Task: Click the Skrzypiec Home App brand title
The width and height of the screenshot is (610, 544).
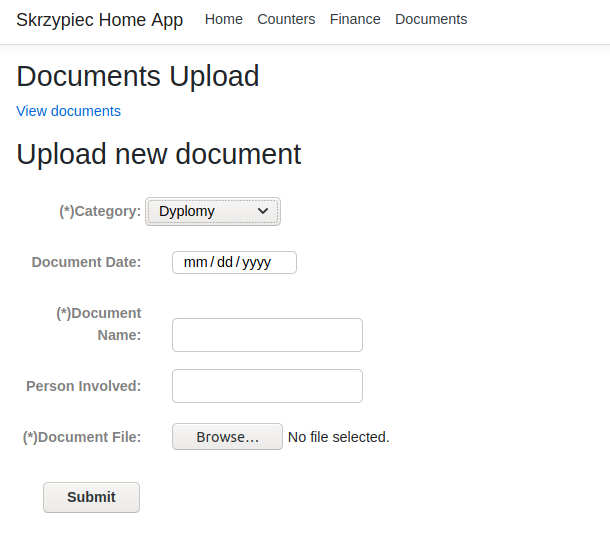Action: pos(100,20)
